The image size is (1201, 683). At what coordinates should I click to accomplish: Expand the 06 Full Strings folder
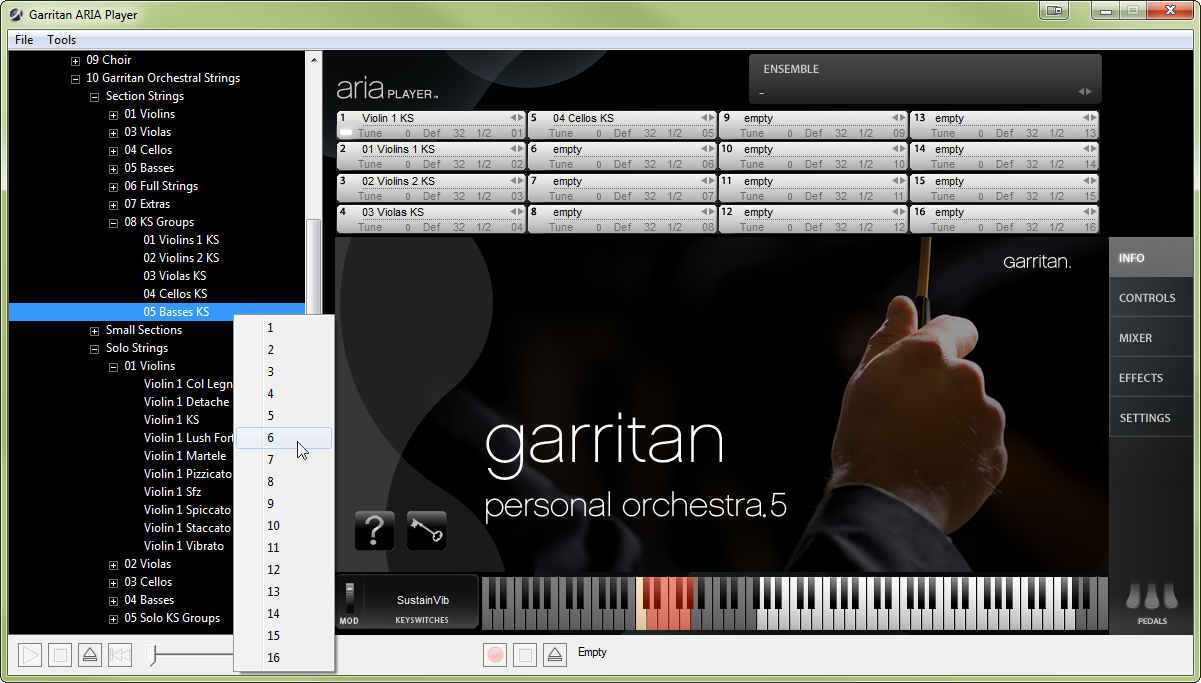click(x=114, y=186)
